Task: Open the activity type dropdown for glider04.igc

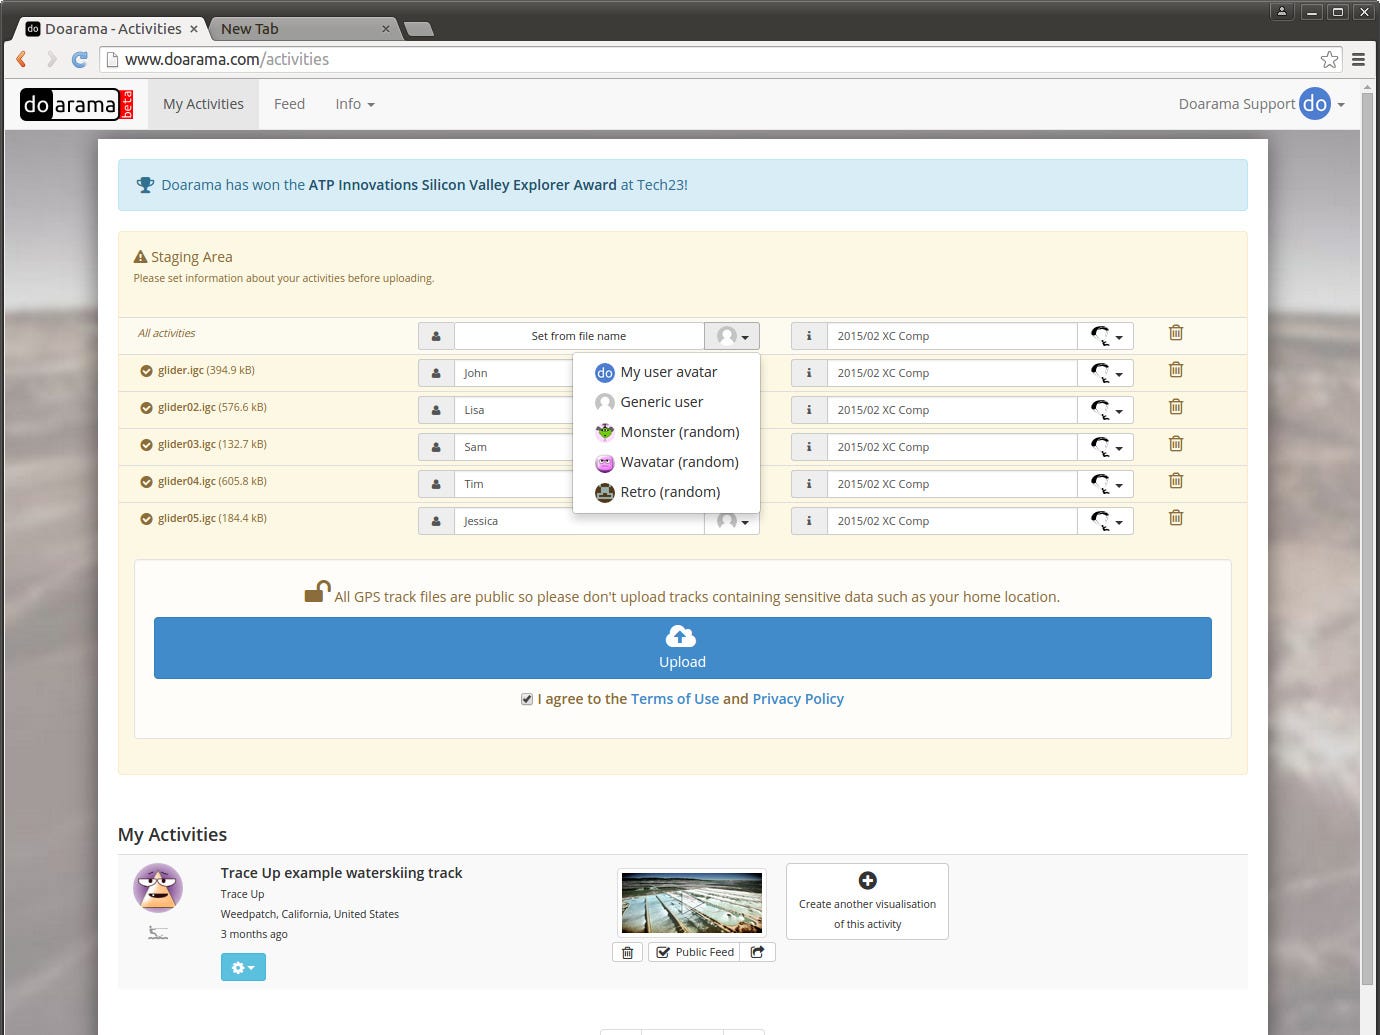Action: 1105,484
